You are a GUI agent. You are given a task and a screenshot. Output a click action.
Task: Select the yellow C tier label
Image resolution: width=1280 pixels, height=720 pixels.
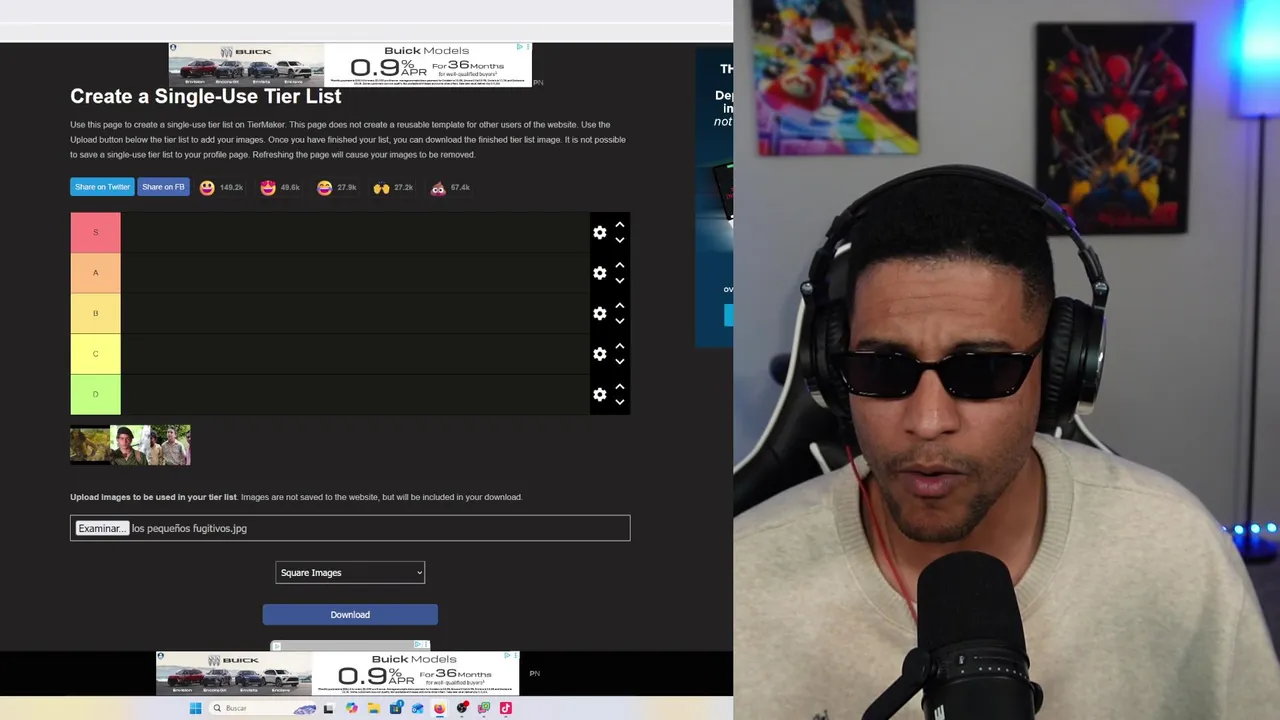point(95,354)
